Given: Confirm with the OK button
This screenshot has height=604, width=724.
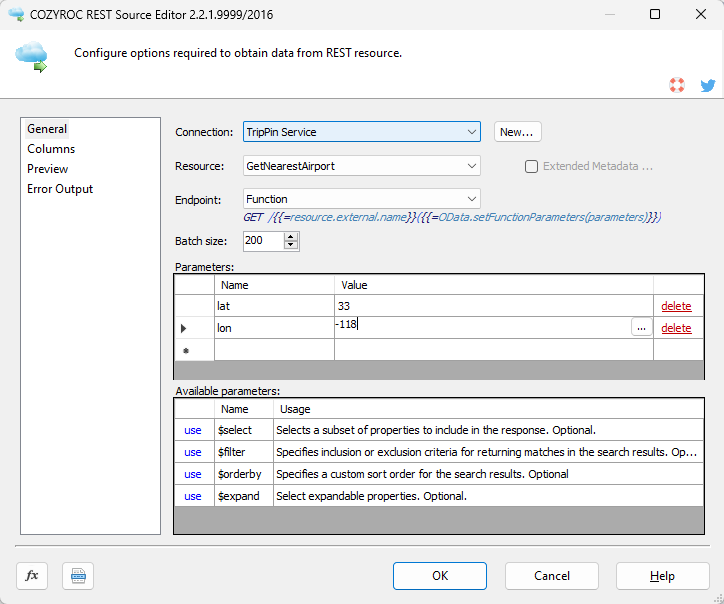Looking at the screenshot, I should point(440,576).
